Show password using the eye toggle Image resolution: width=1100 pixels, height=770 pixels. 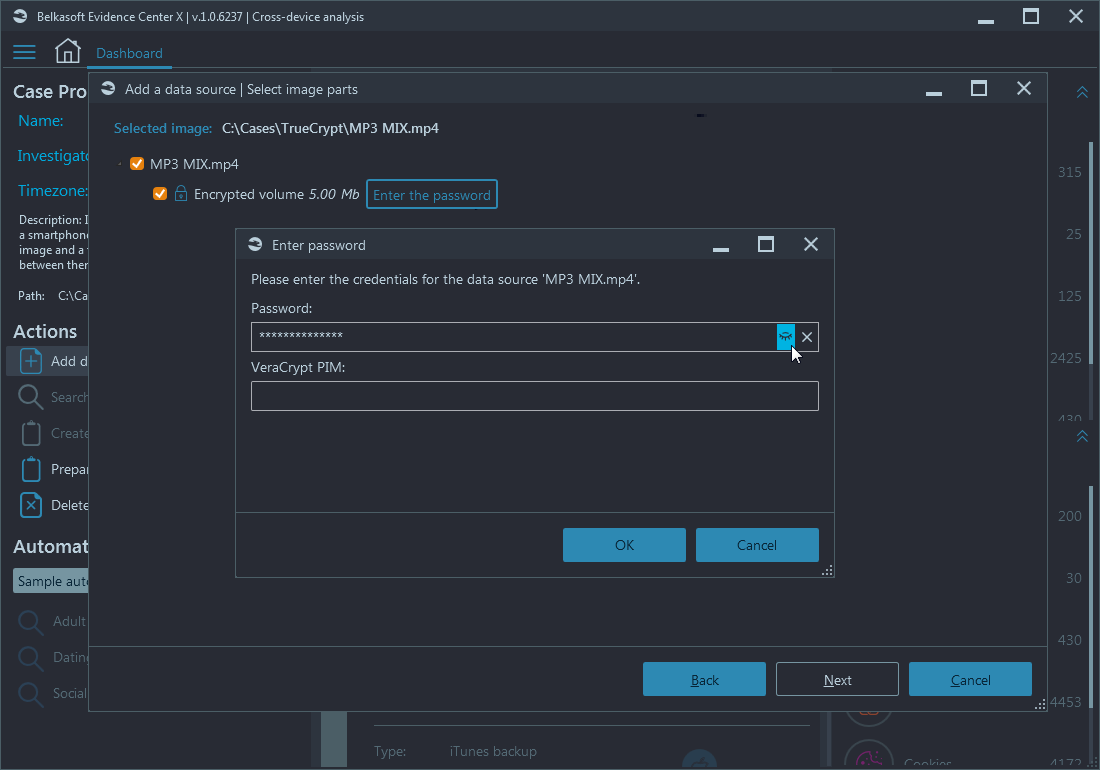click(x=786, y=337)
